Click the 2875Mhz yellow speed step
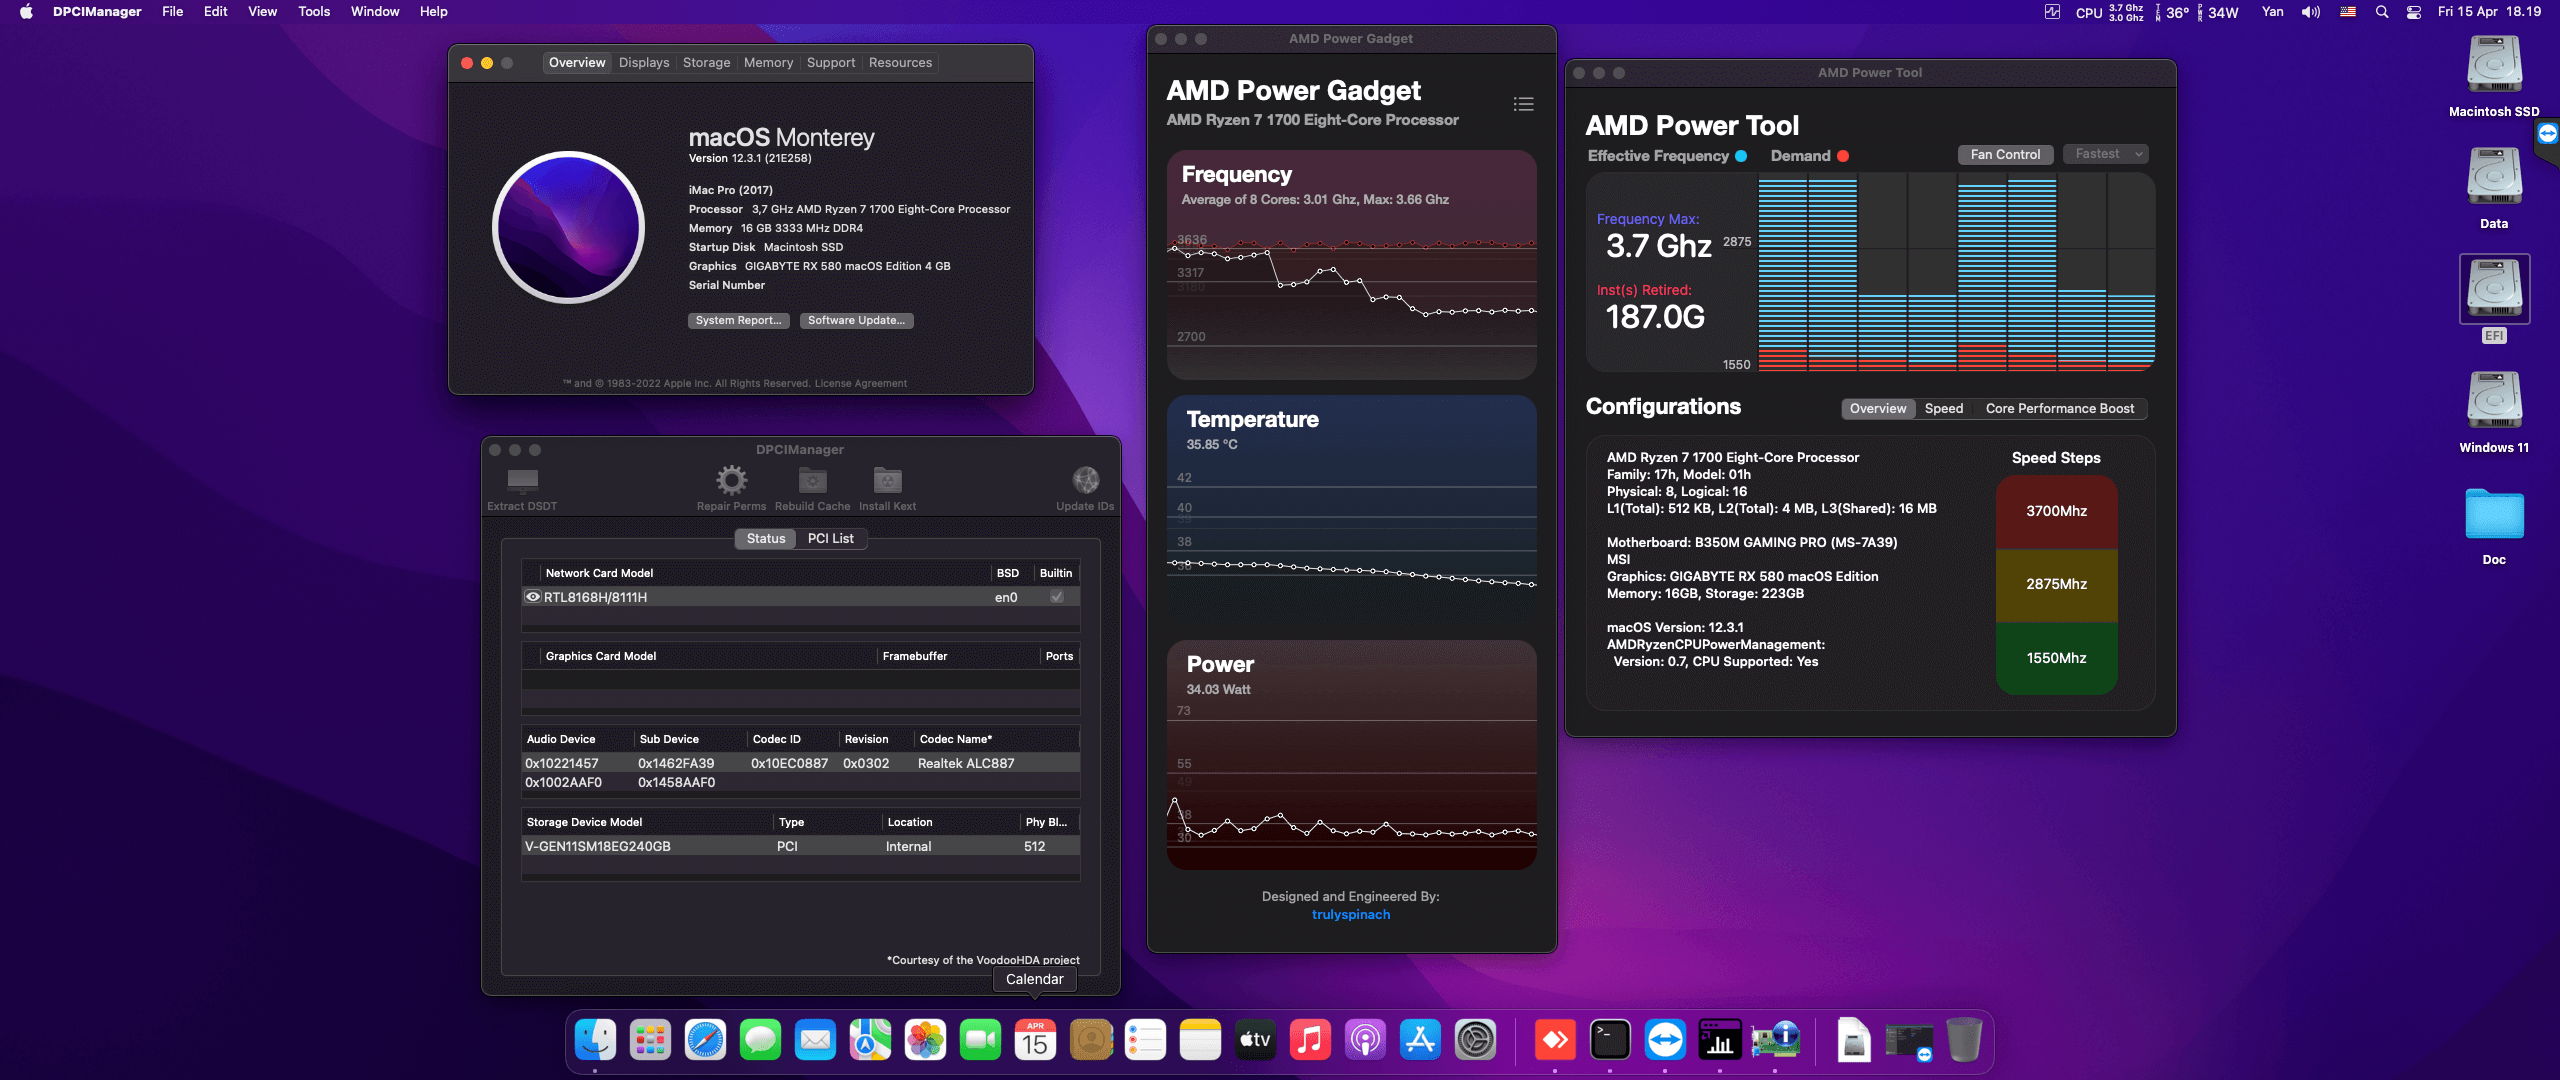Viewport: 2560px width, 1080px height. 2056,584
